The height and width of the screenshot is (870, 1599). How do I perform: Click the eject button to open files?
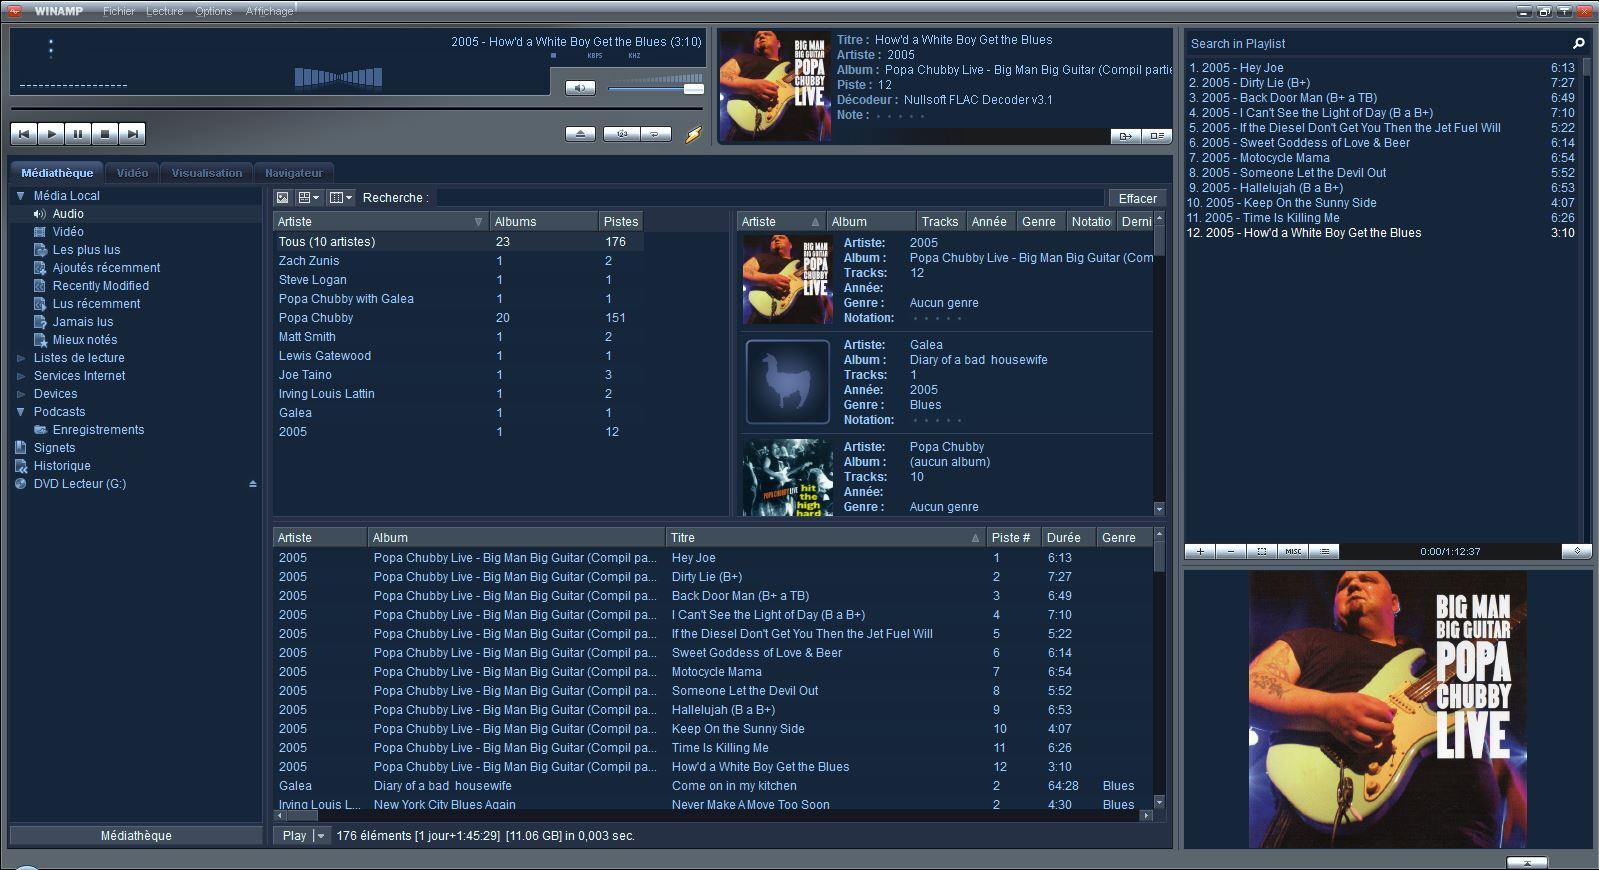click(580, 134)
